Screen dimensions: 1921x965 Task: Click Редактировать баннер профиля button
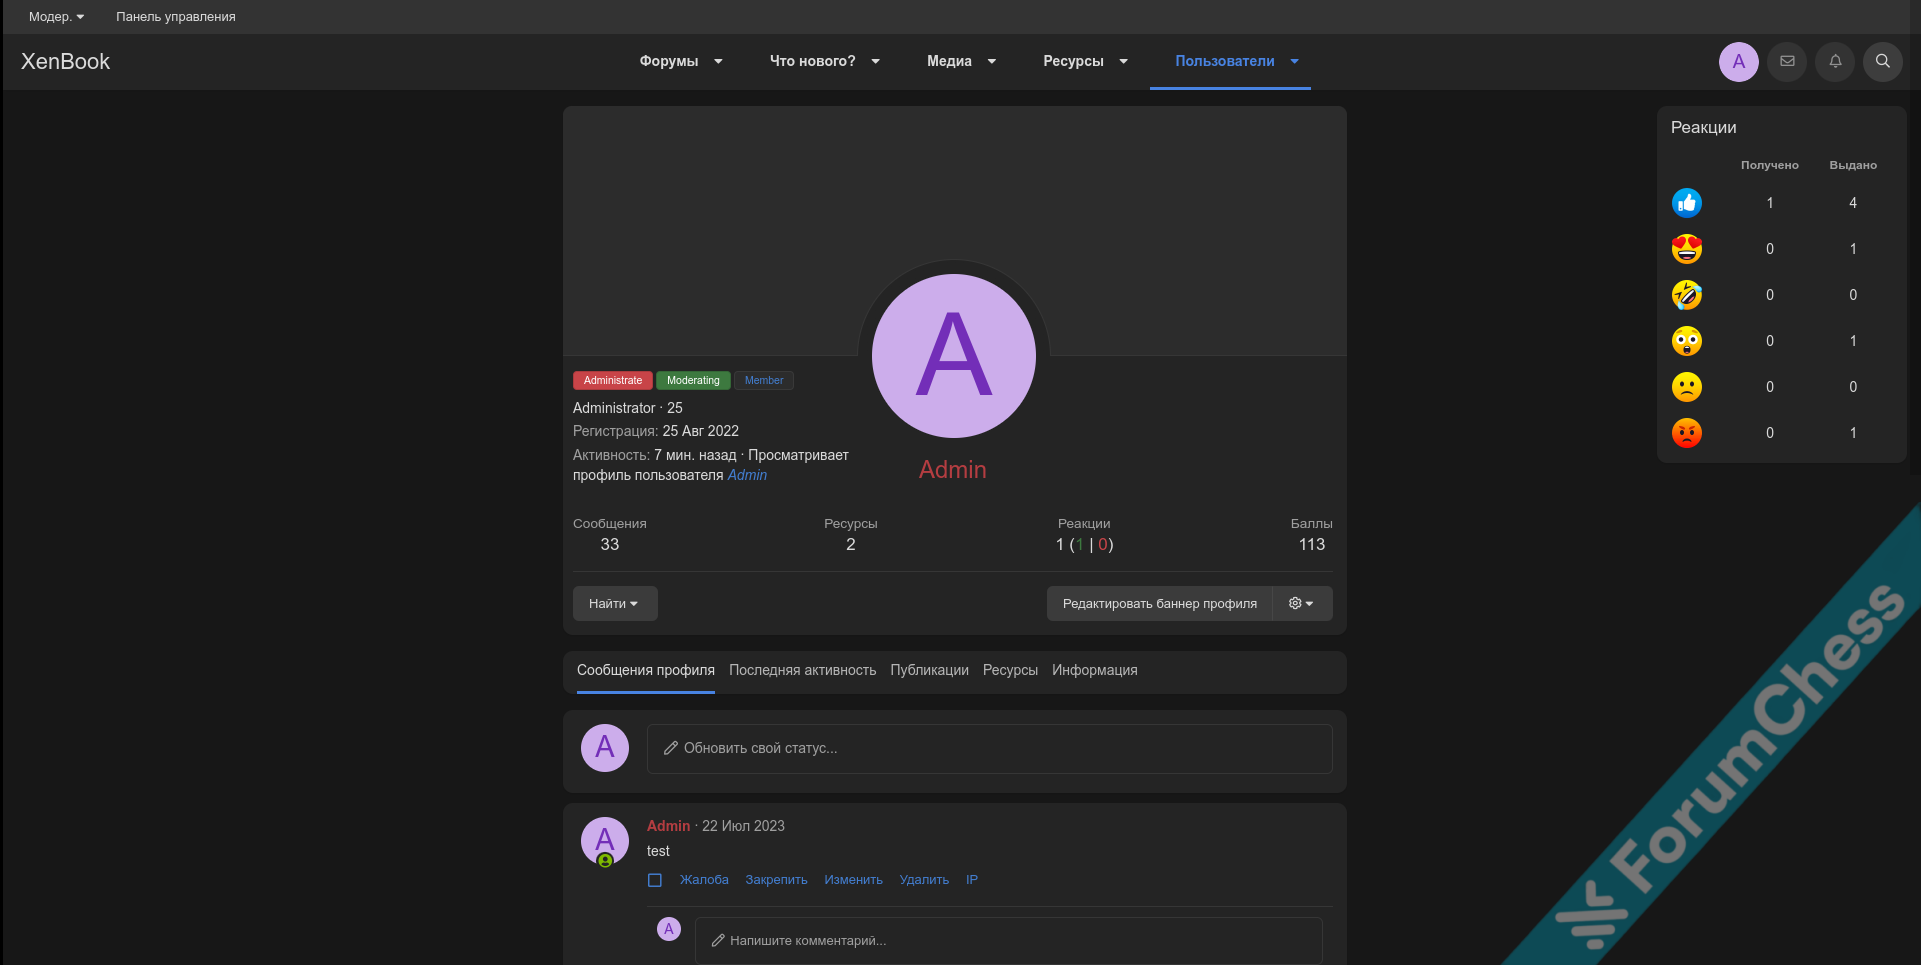1159,604
